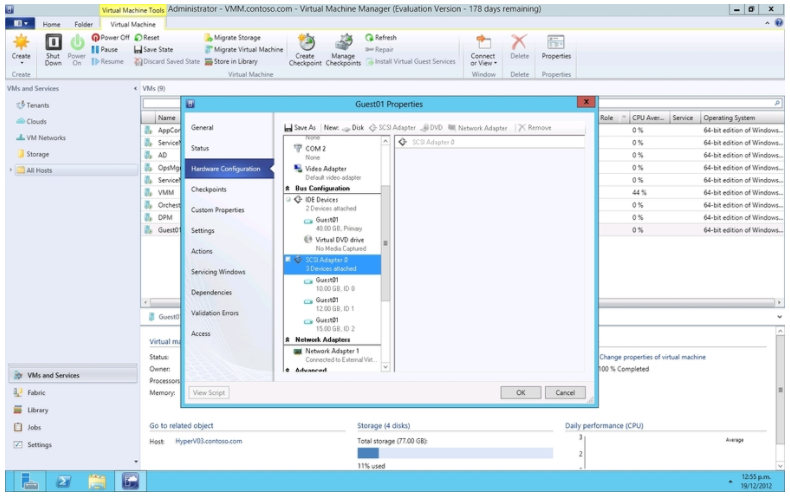Viewport: 790px width, 498px height.
Task: Open the Home ribbon tab
Action: click(x=51, y=24)
